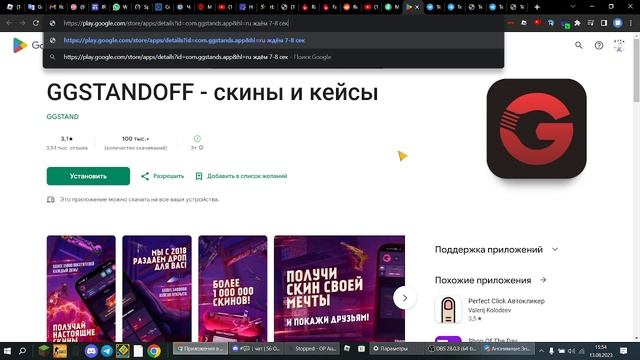Switch to the first browser tab
The width and height of the screenshot is (640, 360).
[14, 7]
